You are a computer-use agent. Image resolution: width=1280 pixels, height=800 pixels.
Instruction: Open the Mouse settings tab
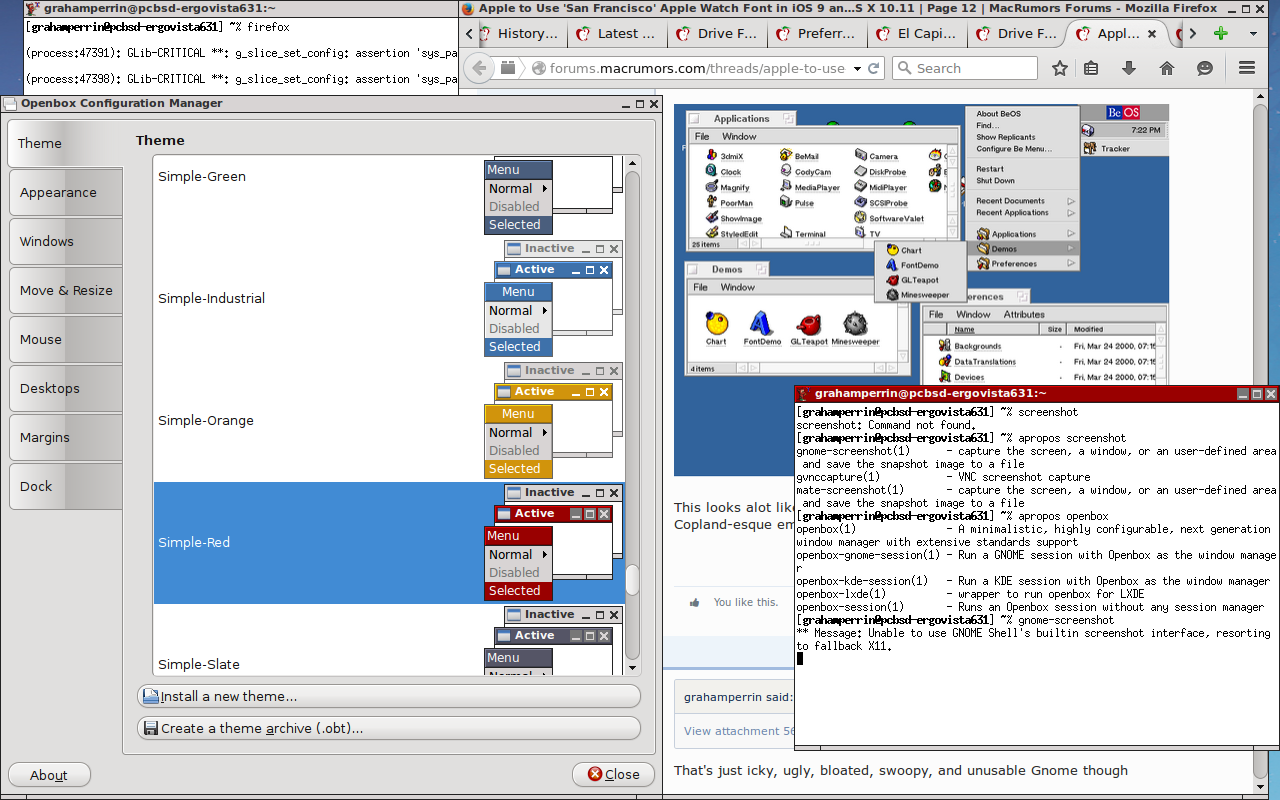(x=65, y=339)
